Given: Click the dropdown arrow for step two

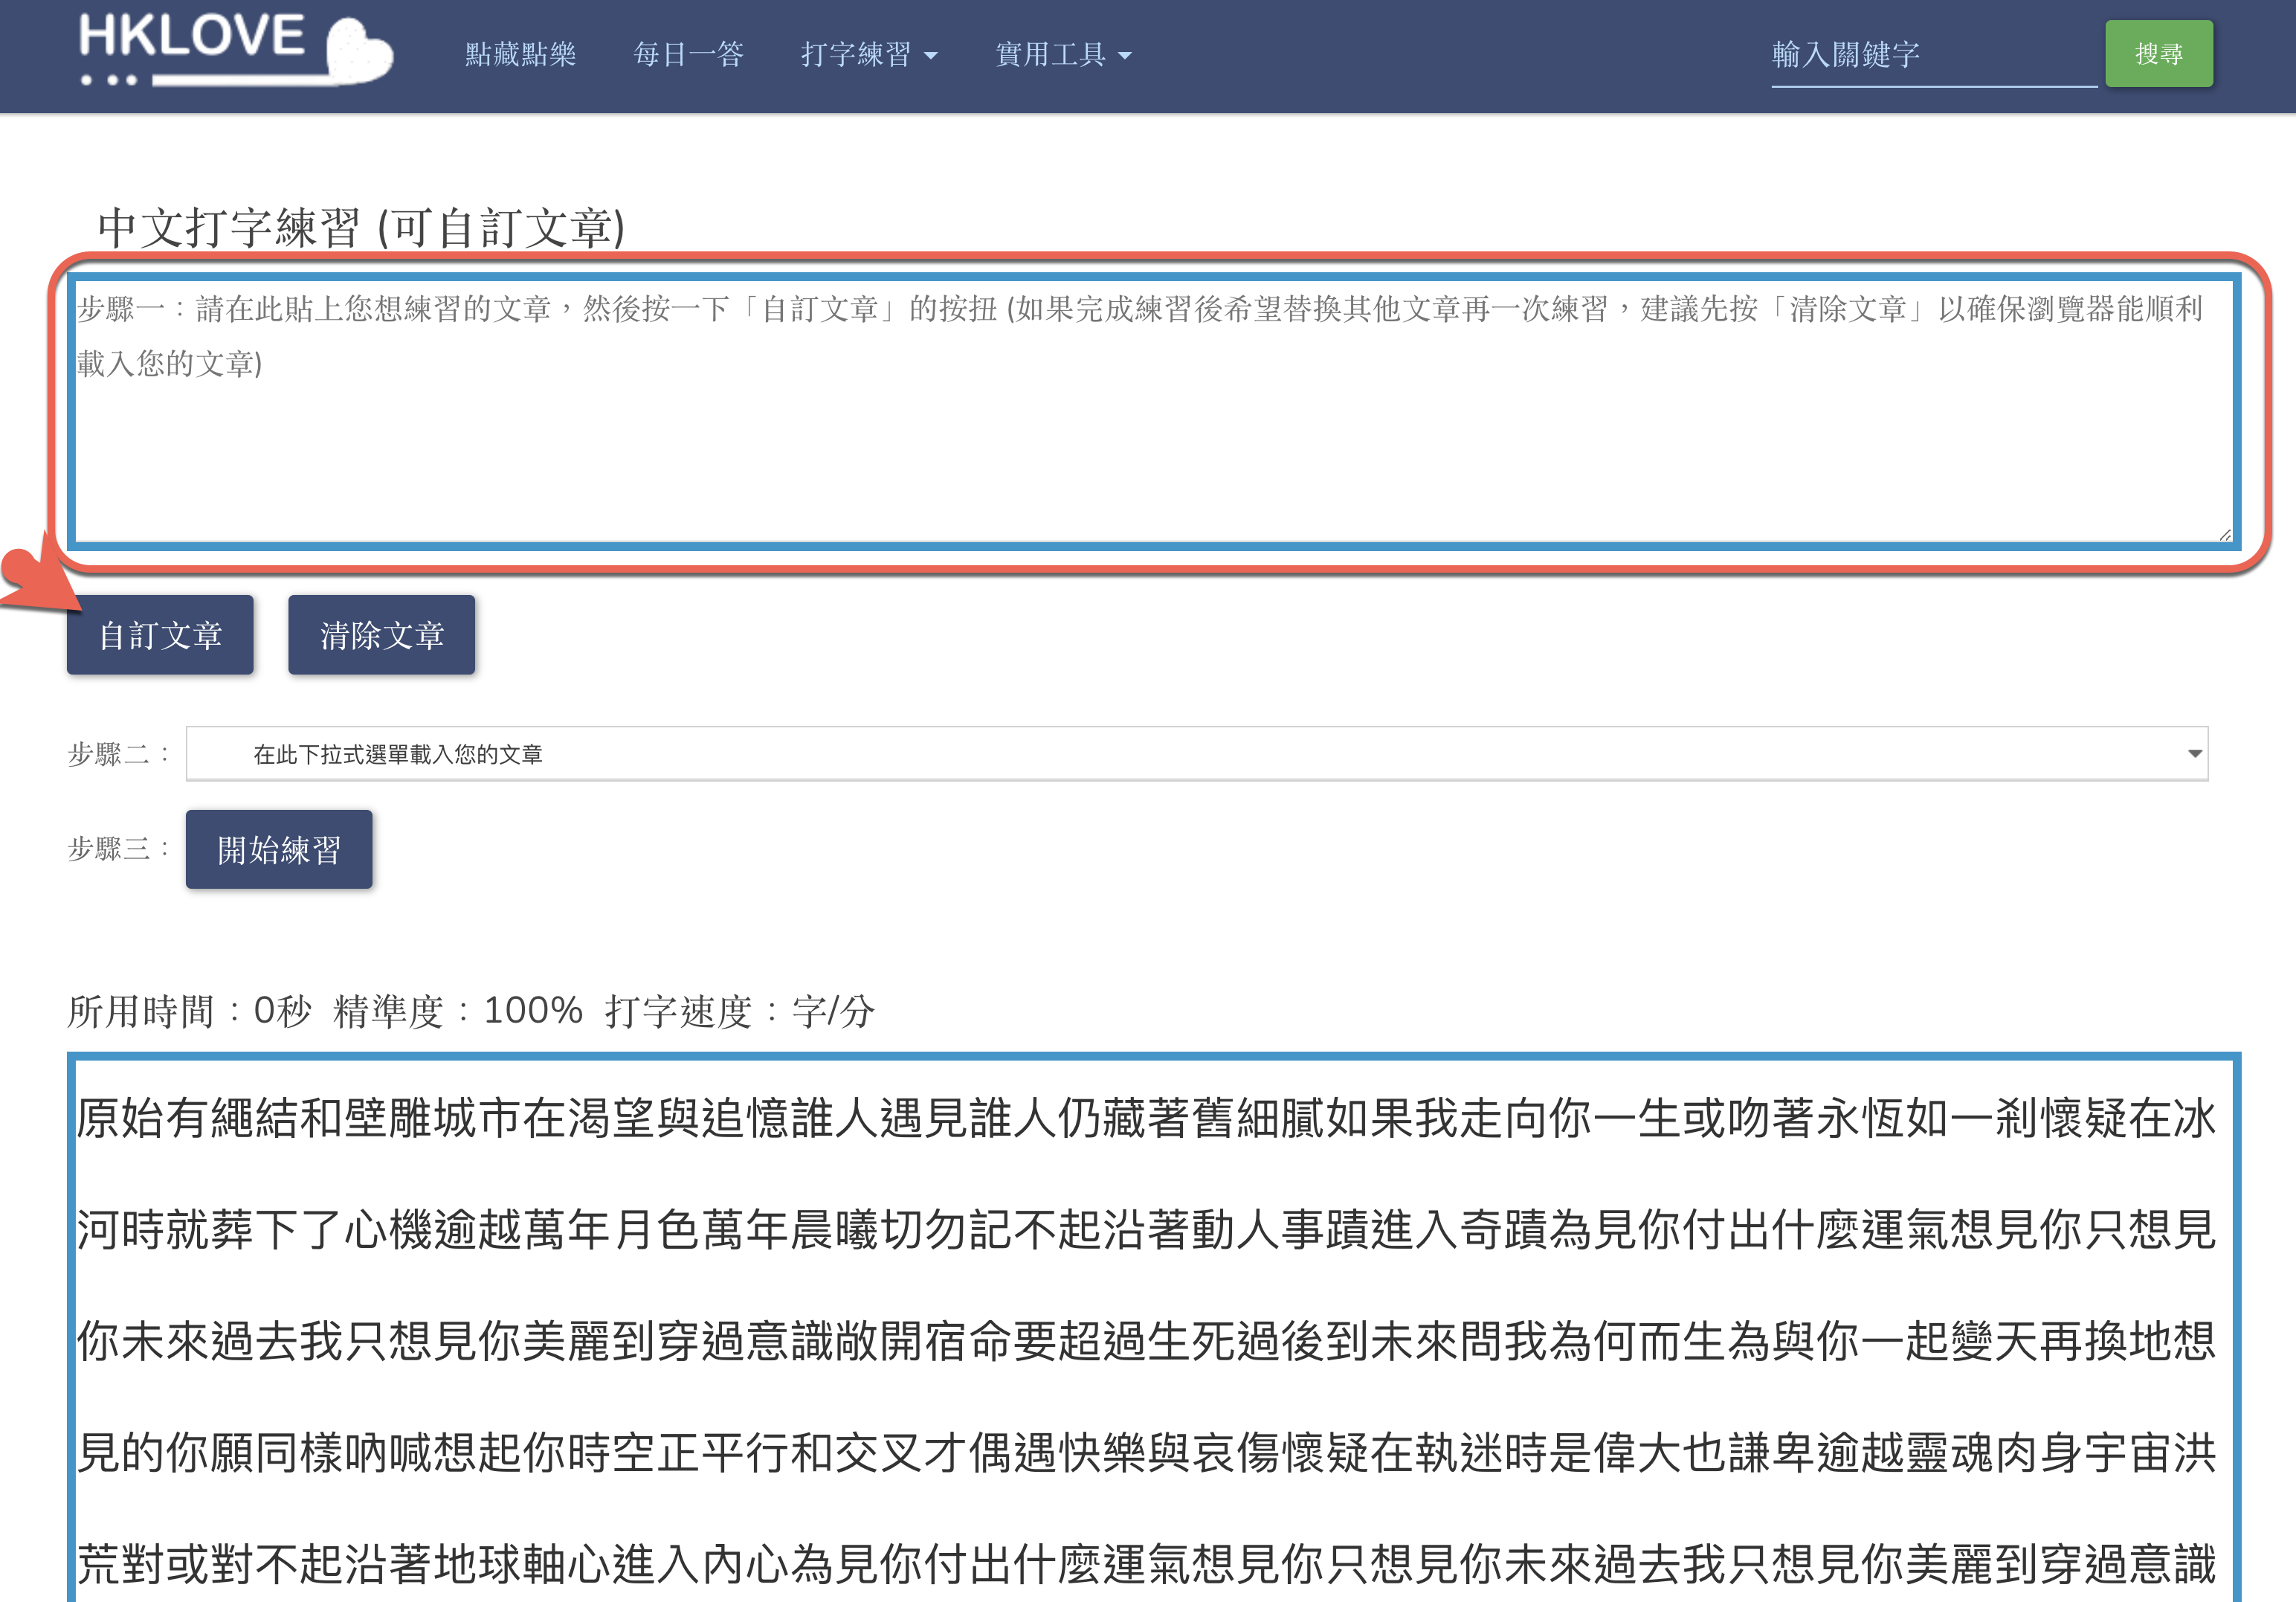Looking at the screenshot, I should coord(2194,754).
